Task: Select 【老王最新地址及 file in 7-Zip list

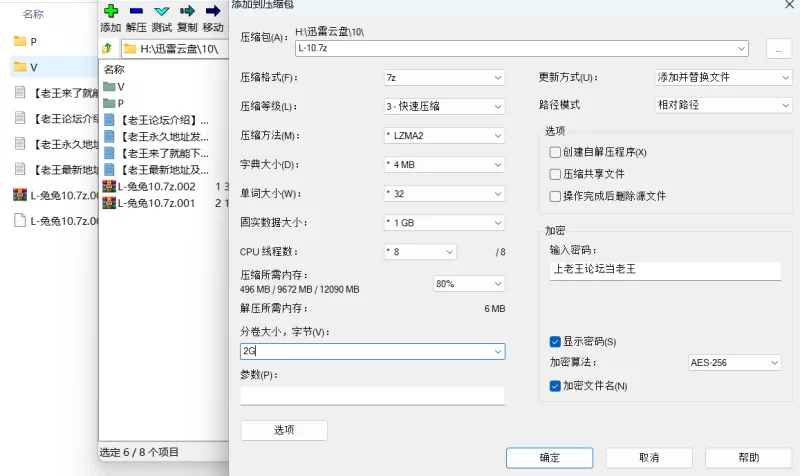Action: coord(157,170)
